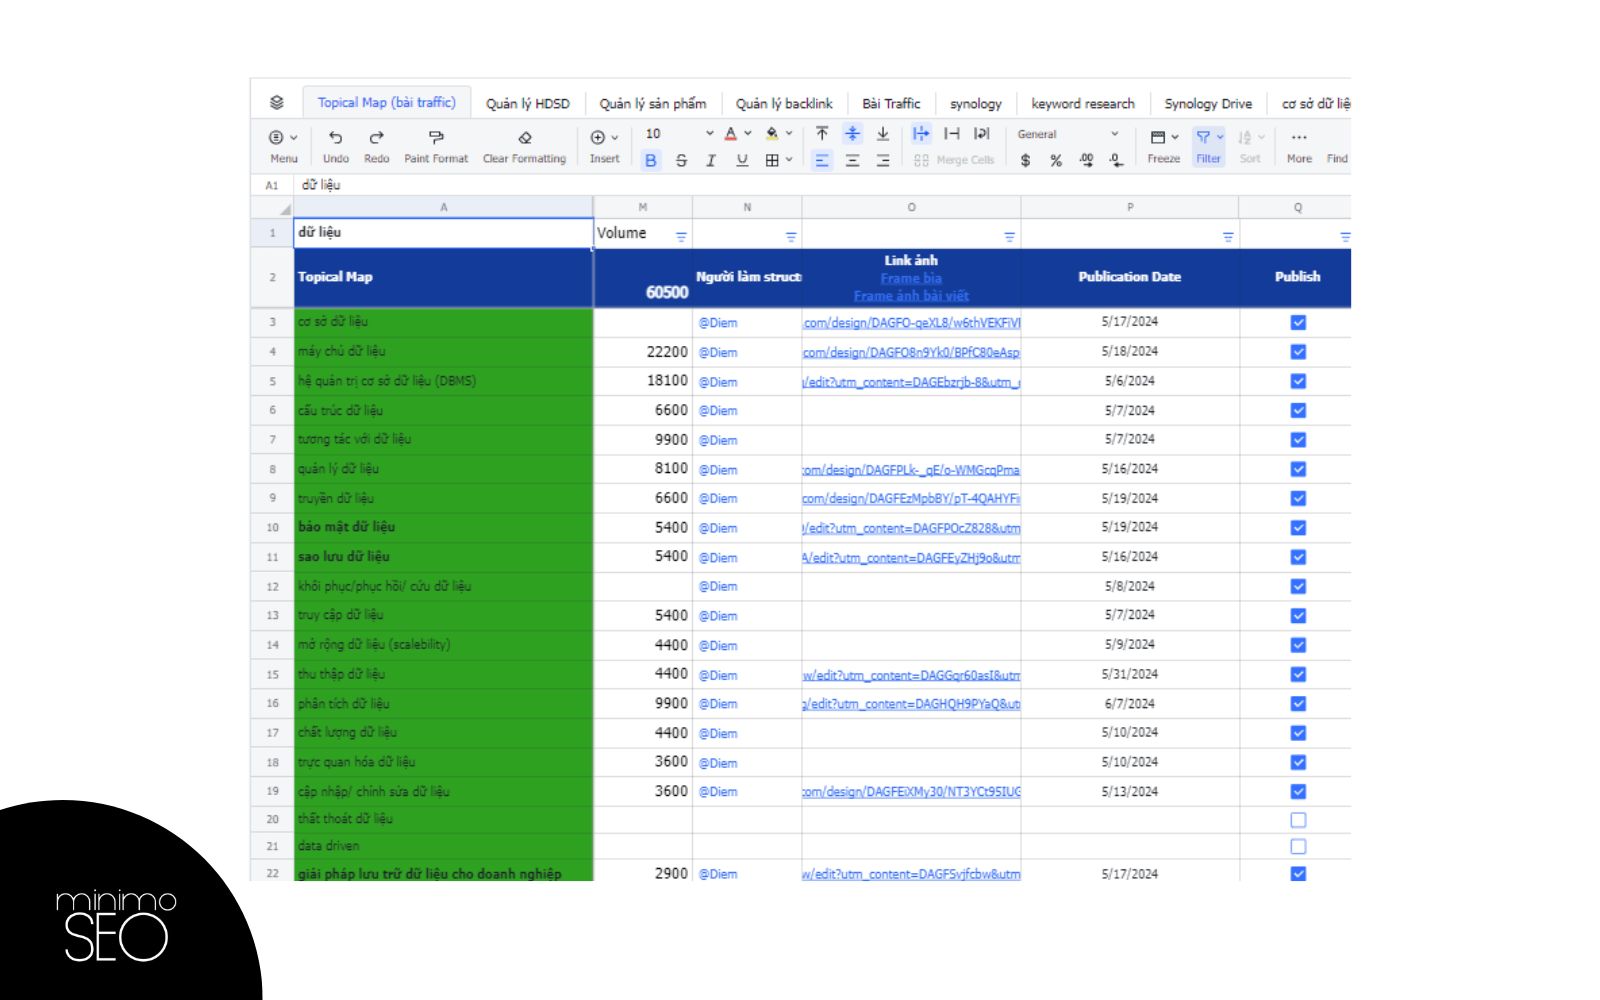Click @Diem mention in hệ quản trị row
This screenshot has height=1000, width=1600.
(x=718, y=382)
